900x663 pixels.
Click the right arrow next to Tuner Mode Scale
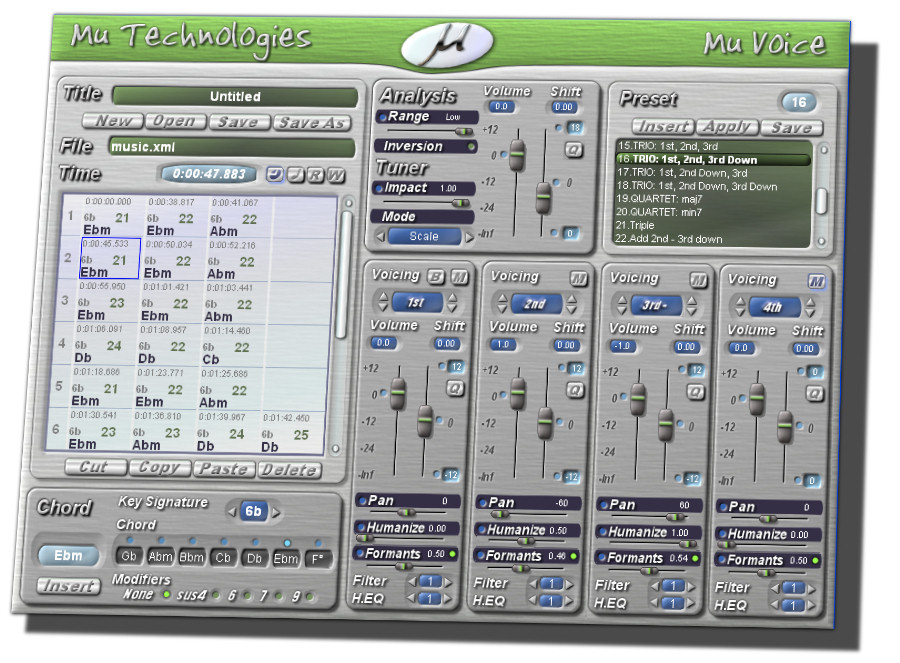coord(469,237)
